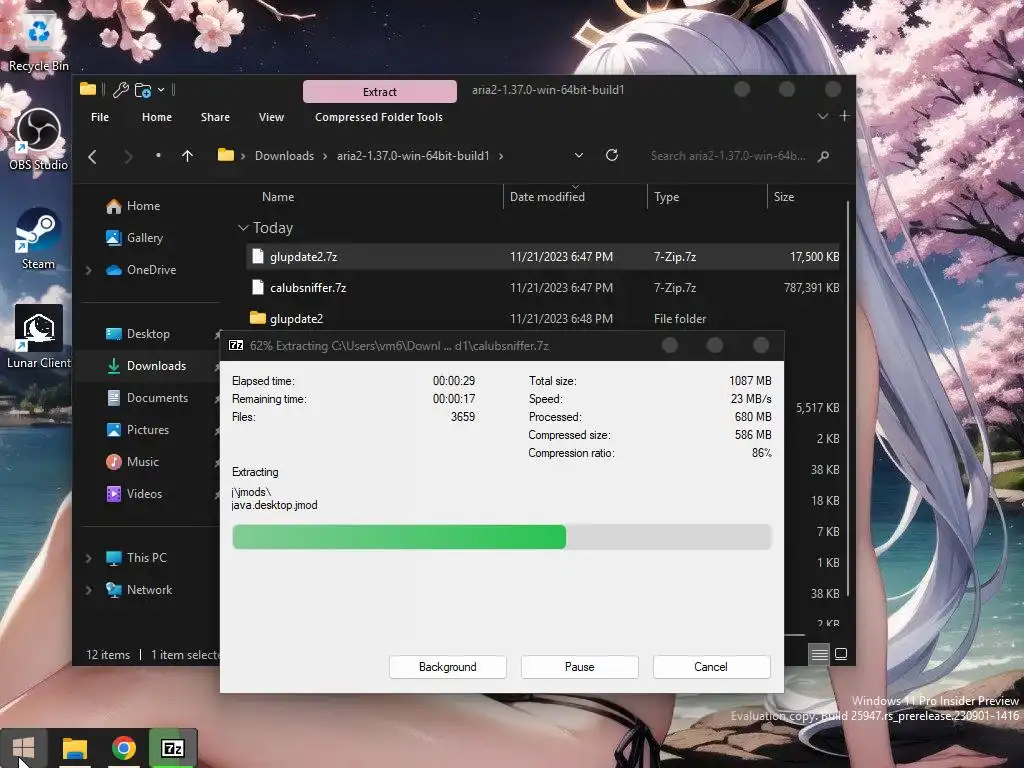Open the File menu
Screen dimensions: 1024x768
click(x=100, y=117)
